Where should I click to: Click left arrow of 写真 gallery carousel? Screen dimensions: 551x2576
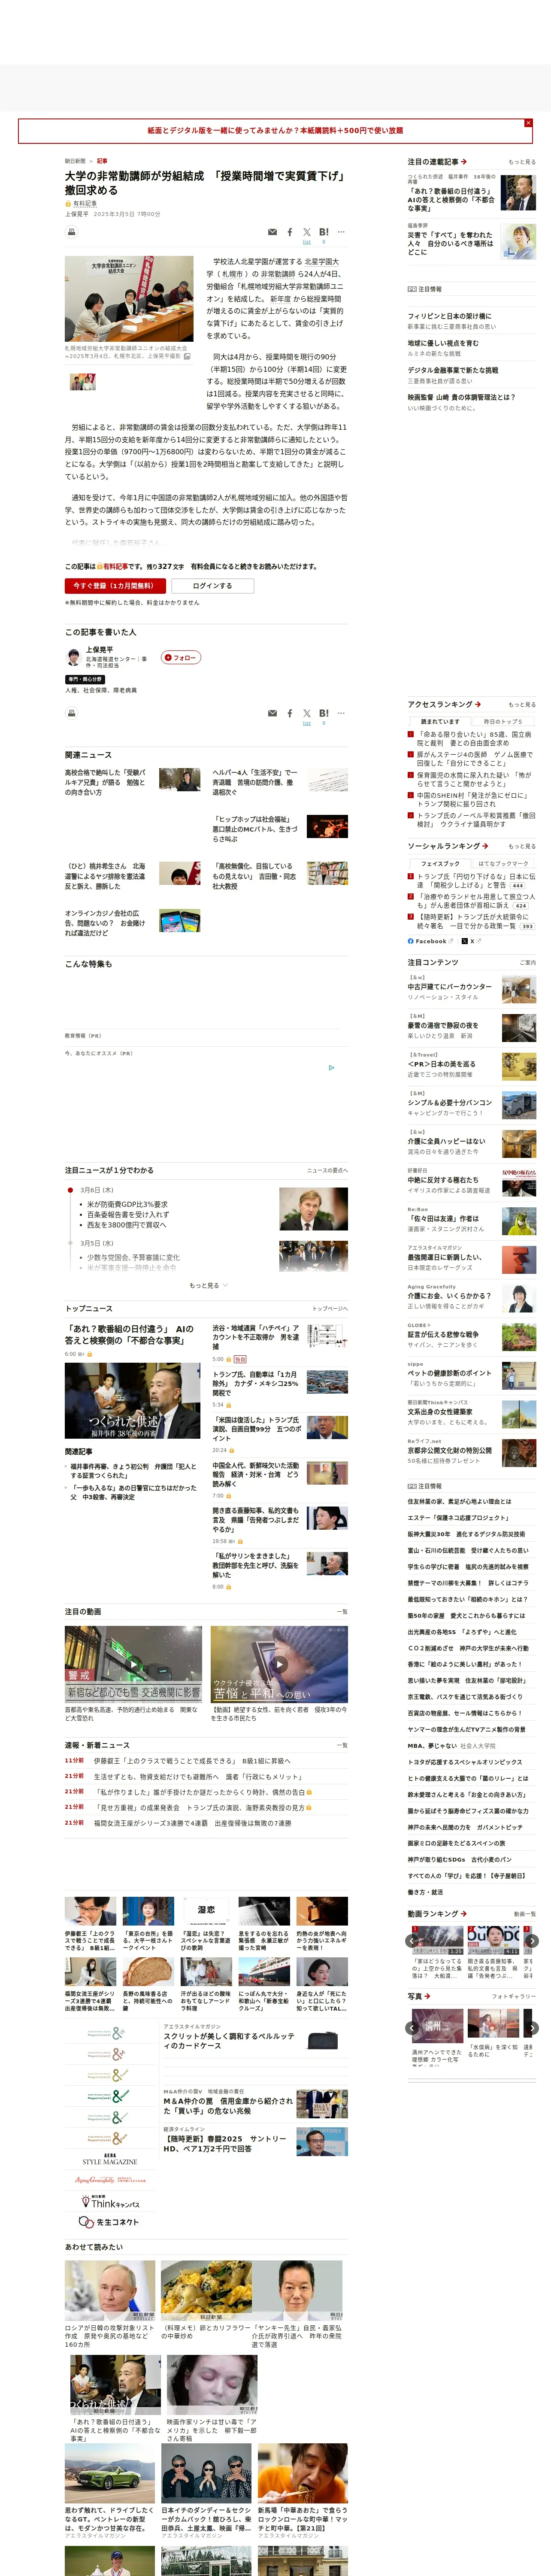tap(413, 2029)
